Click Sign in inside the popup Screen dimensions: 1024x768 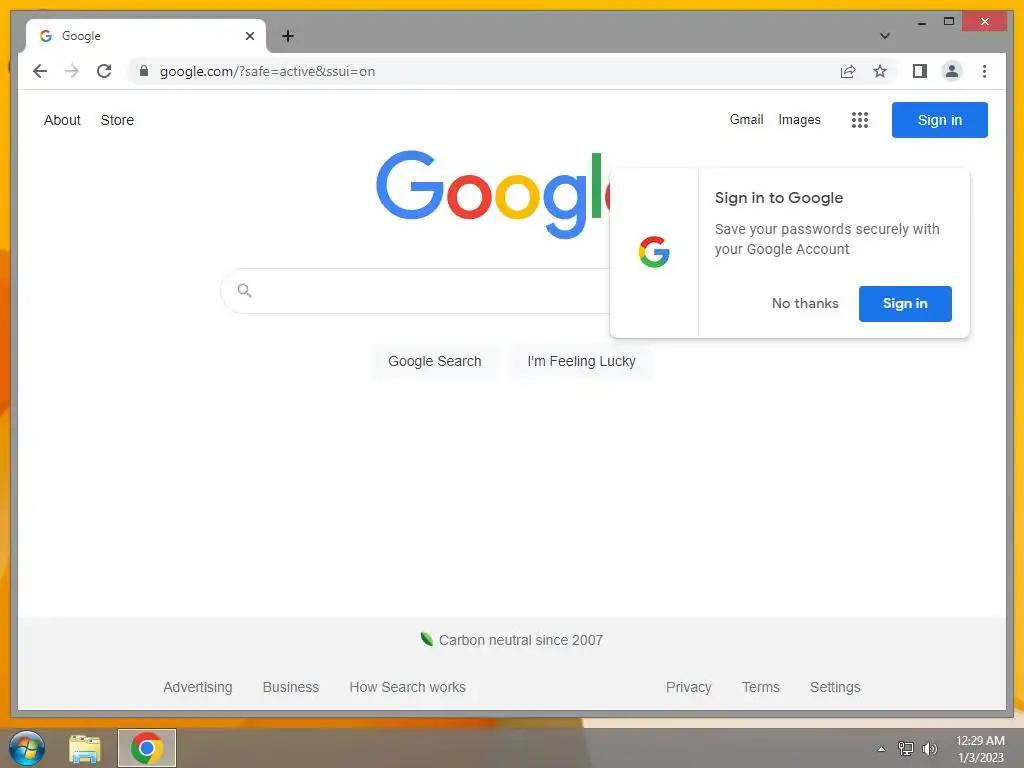click(x=904, y=304)
